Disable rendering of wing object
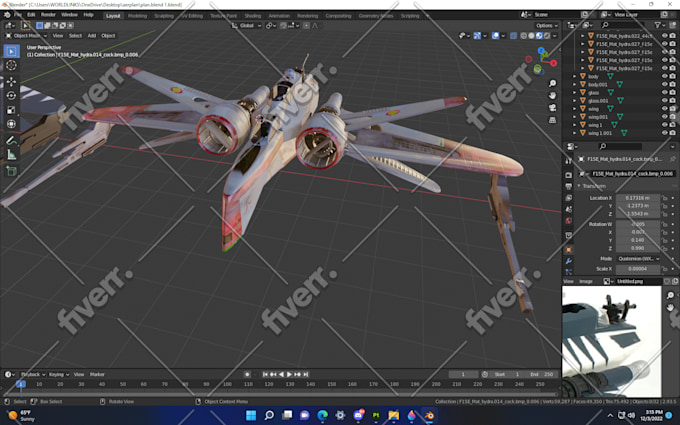 [x=673, y=109]
